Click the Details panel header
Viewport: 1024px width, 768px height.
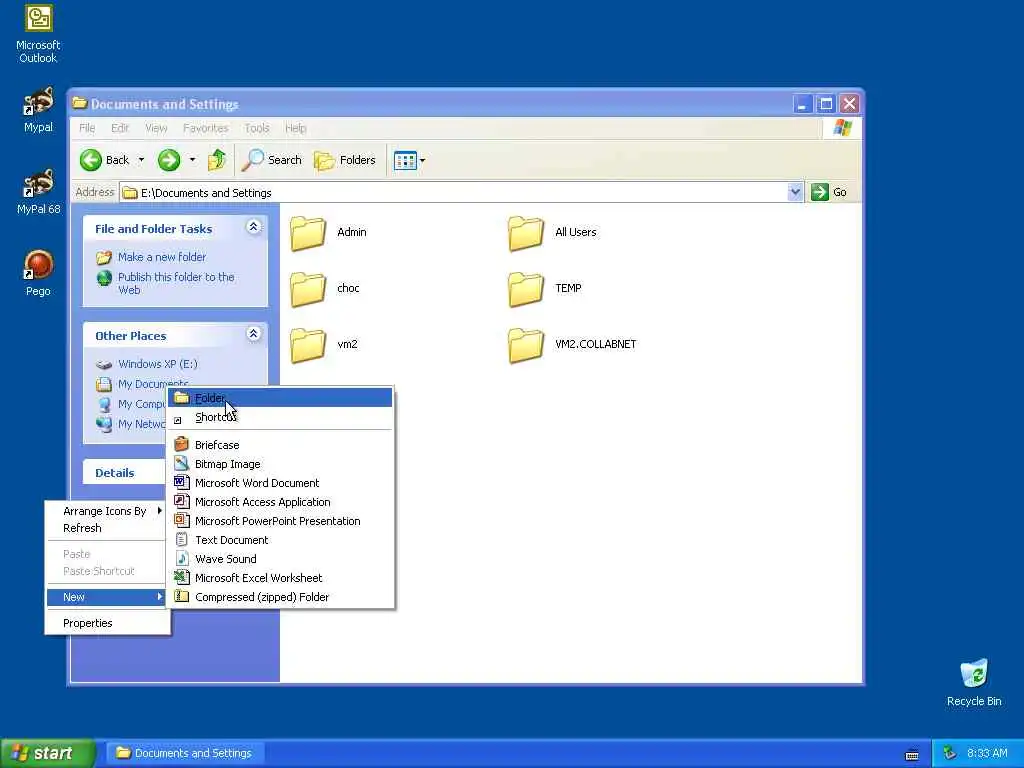pyautogui.click(x=124, y=473)
